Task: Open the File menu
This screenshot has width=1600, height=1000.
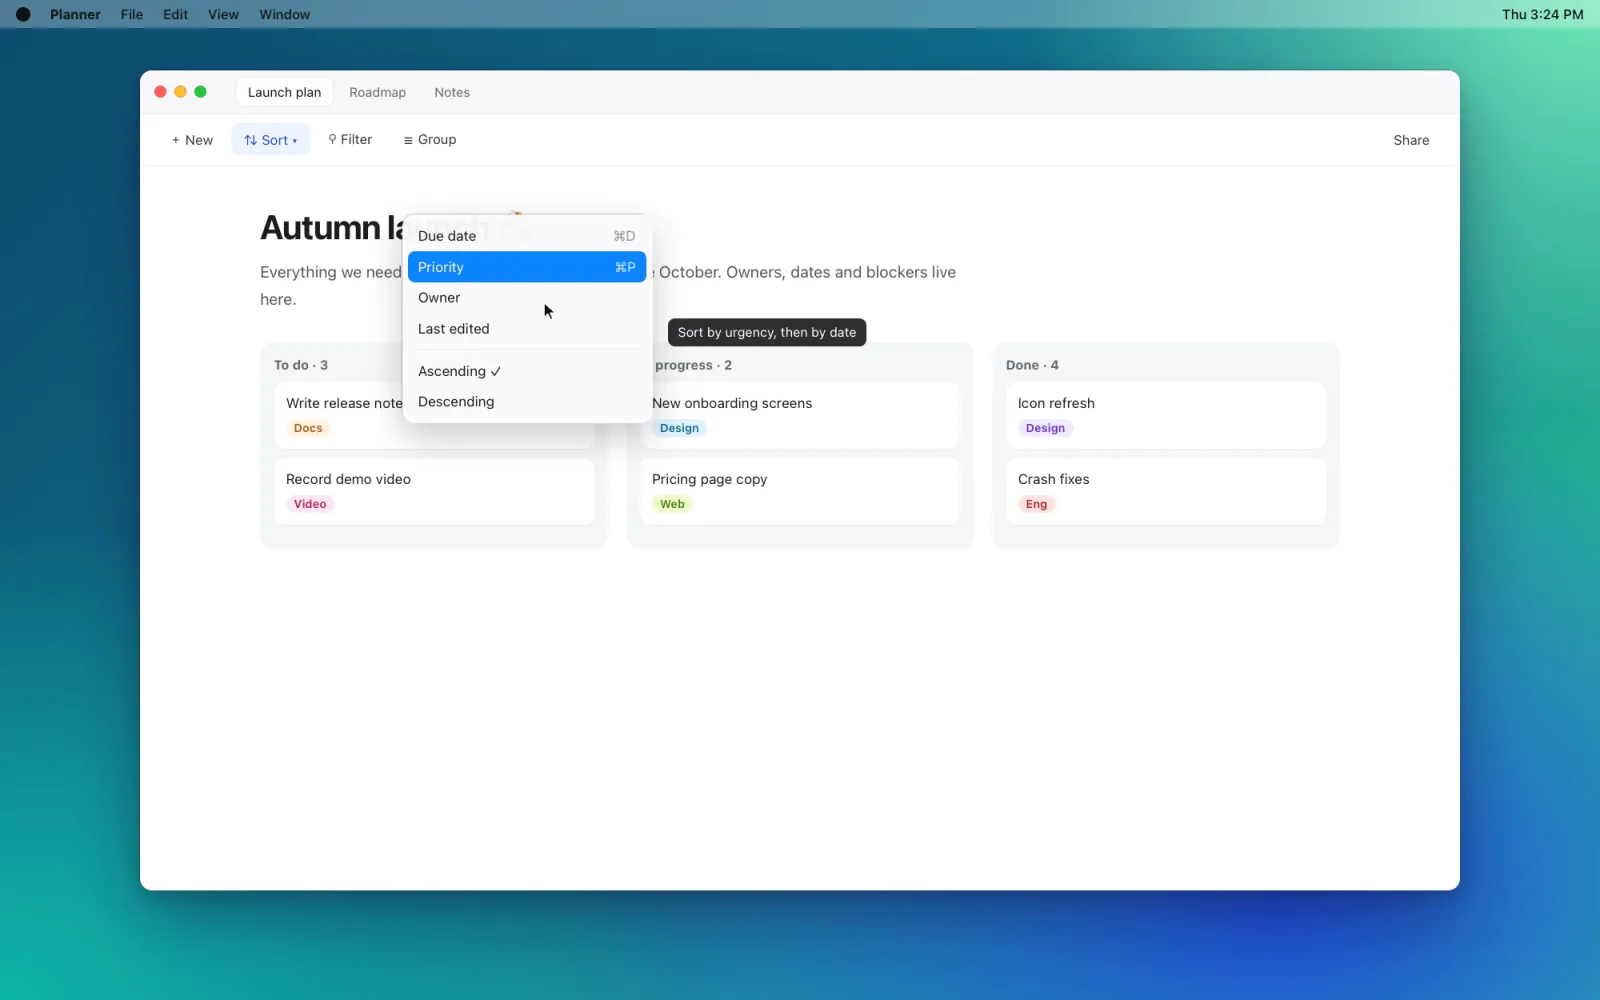Action: pyautogui.click(x=132, y=14)
